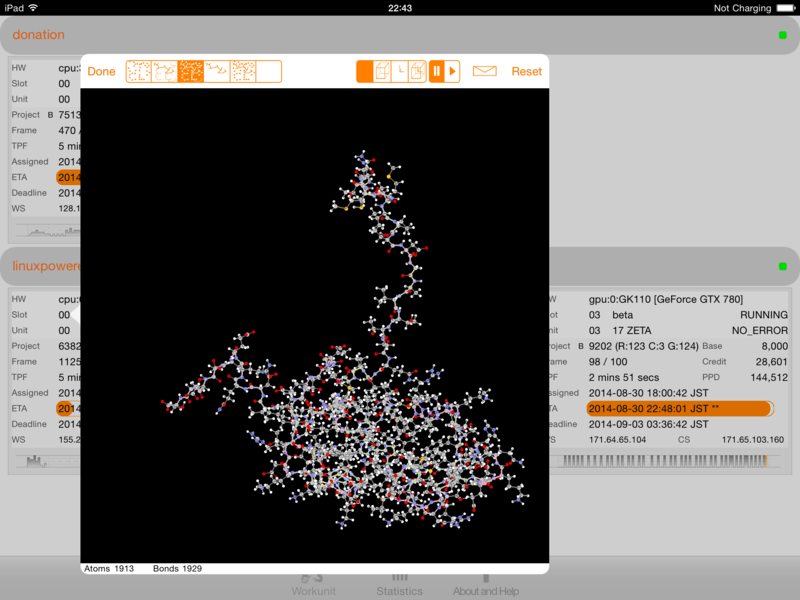Tap the orange ETA progress bar for GTX 780
Screen dimensions: 800x600
click(x=680, y=408)
